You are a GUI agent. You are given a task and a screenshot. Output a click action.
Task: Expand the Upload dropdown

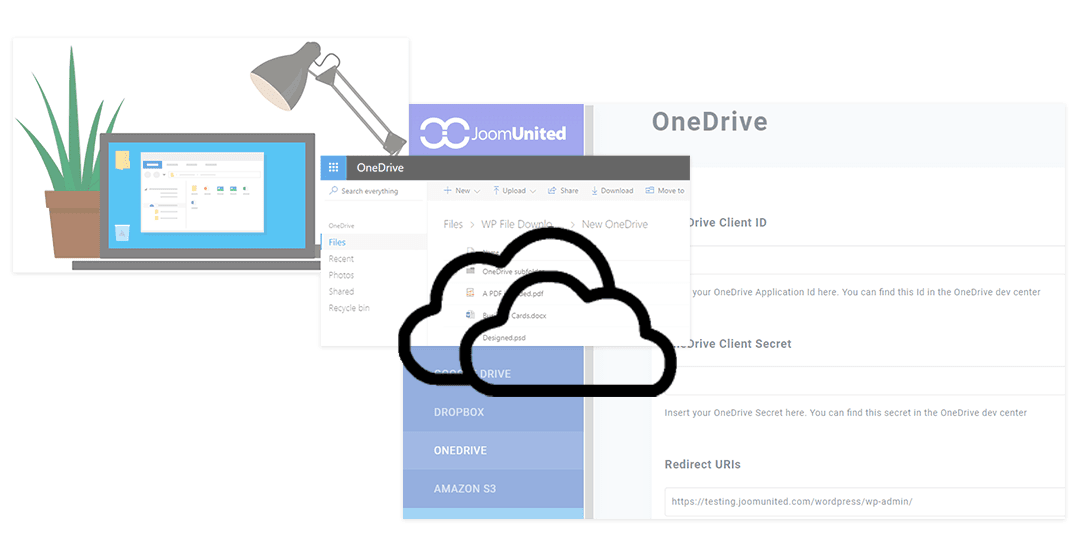click(513, 191)
